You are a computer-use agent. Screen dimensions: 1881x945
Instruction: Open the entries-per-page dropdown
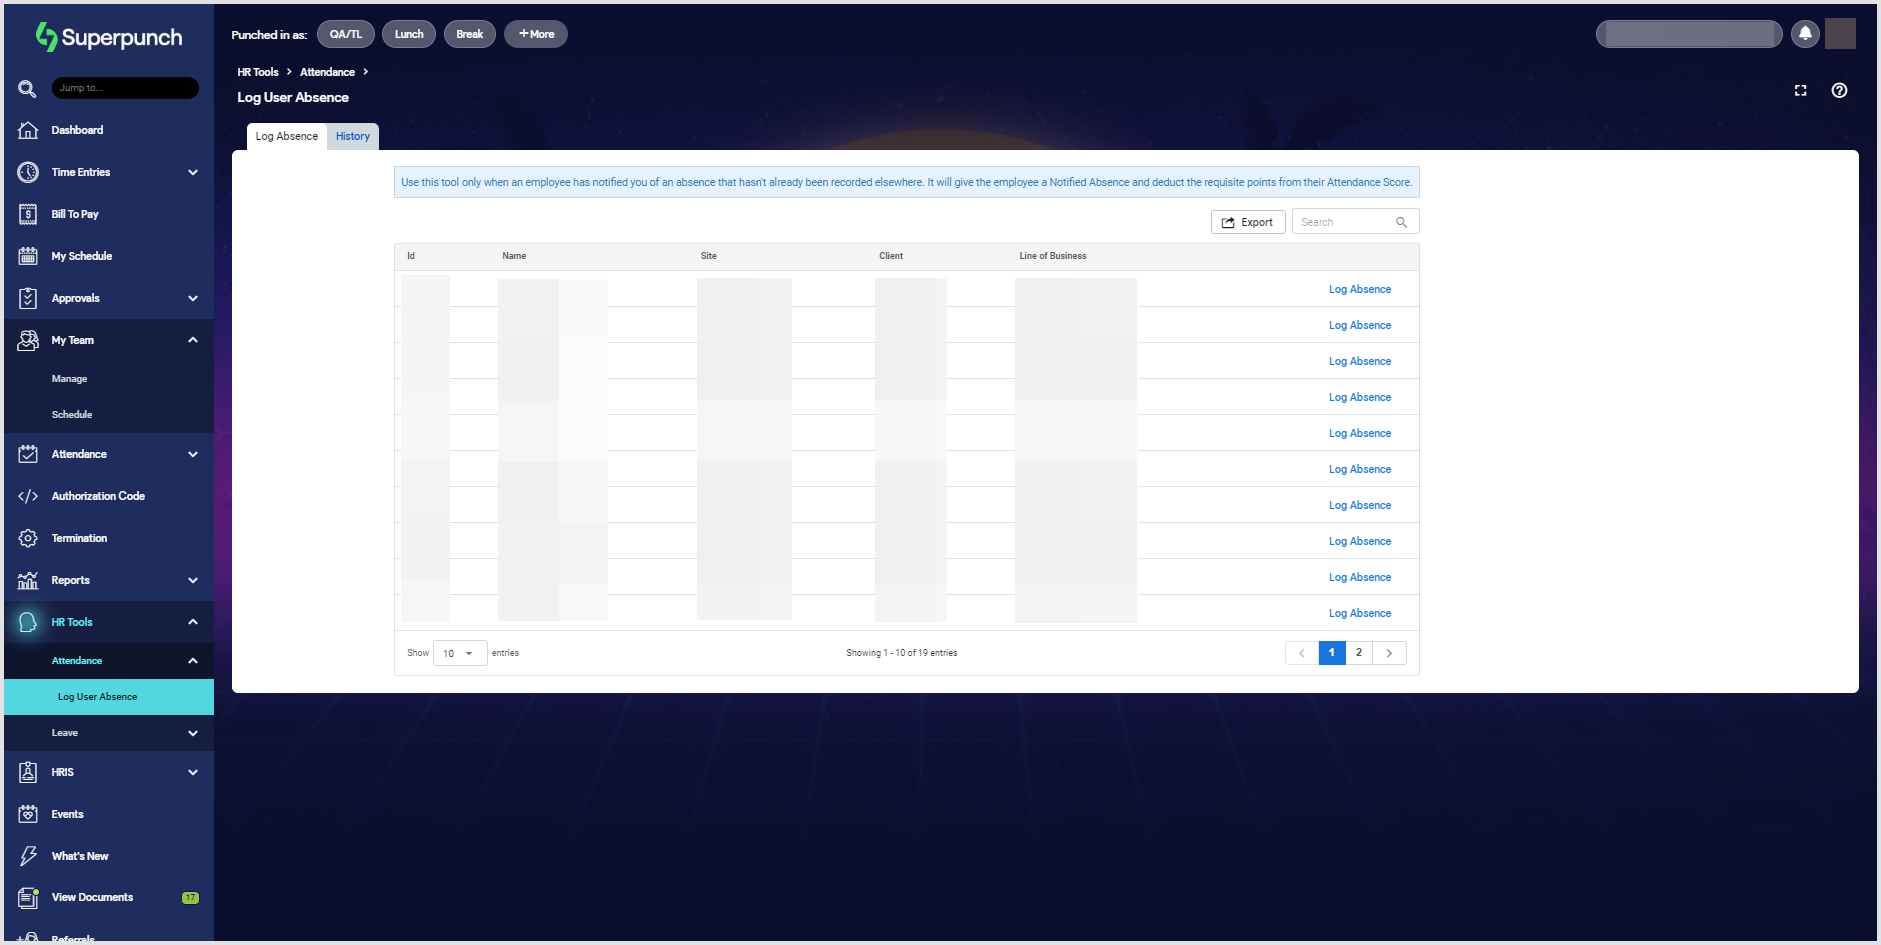coord(459,653)
